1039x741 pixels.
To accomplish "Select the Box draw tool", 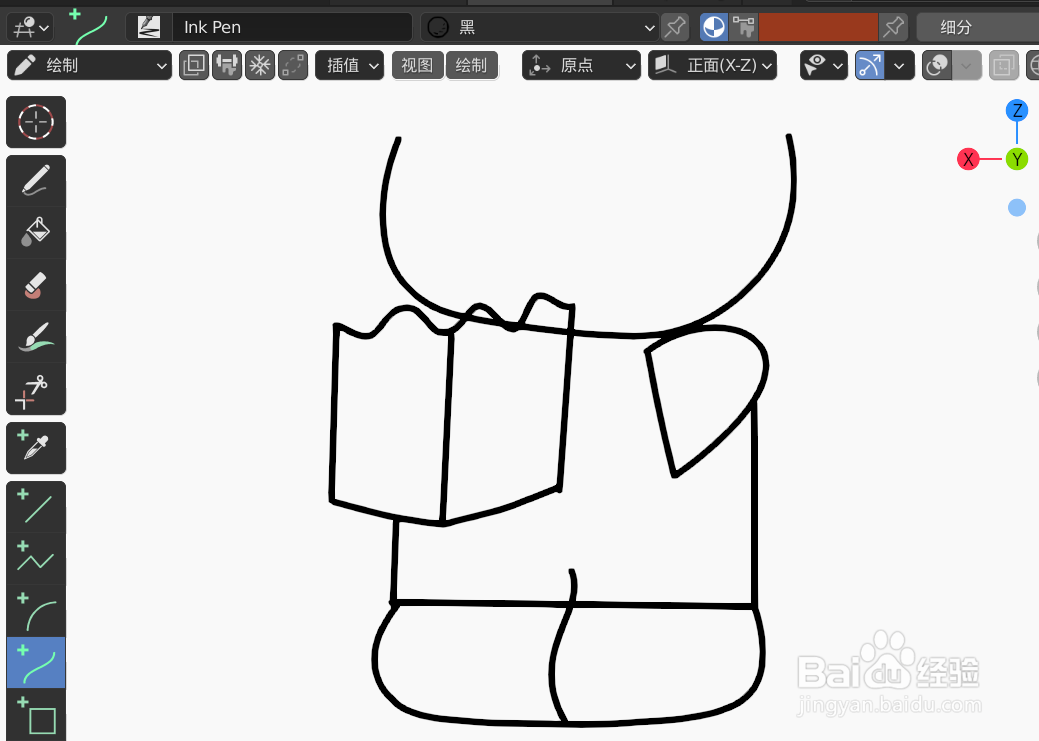I will [x=36, y=716].
